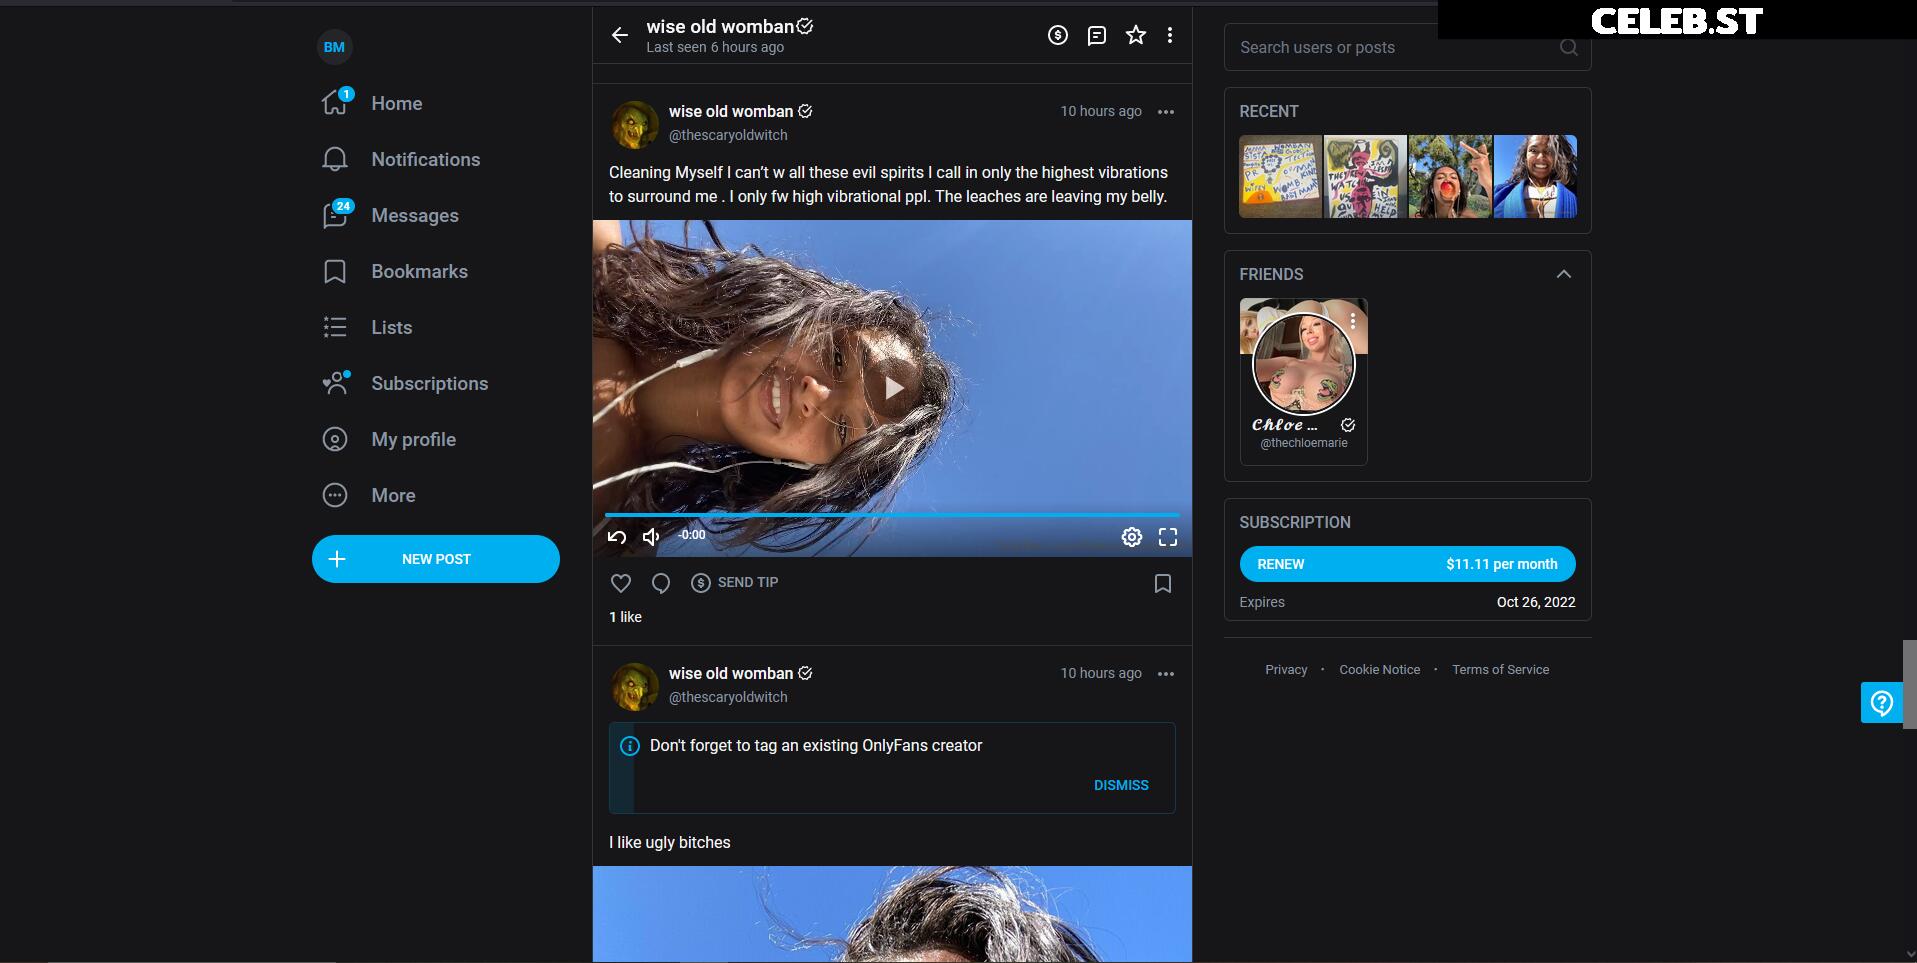Open the first recent thumbnail with yellow sign

pyautogui.click(x=1281, y=176)
